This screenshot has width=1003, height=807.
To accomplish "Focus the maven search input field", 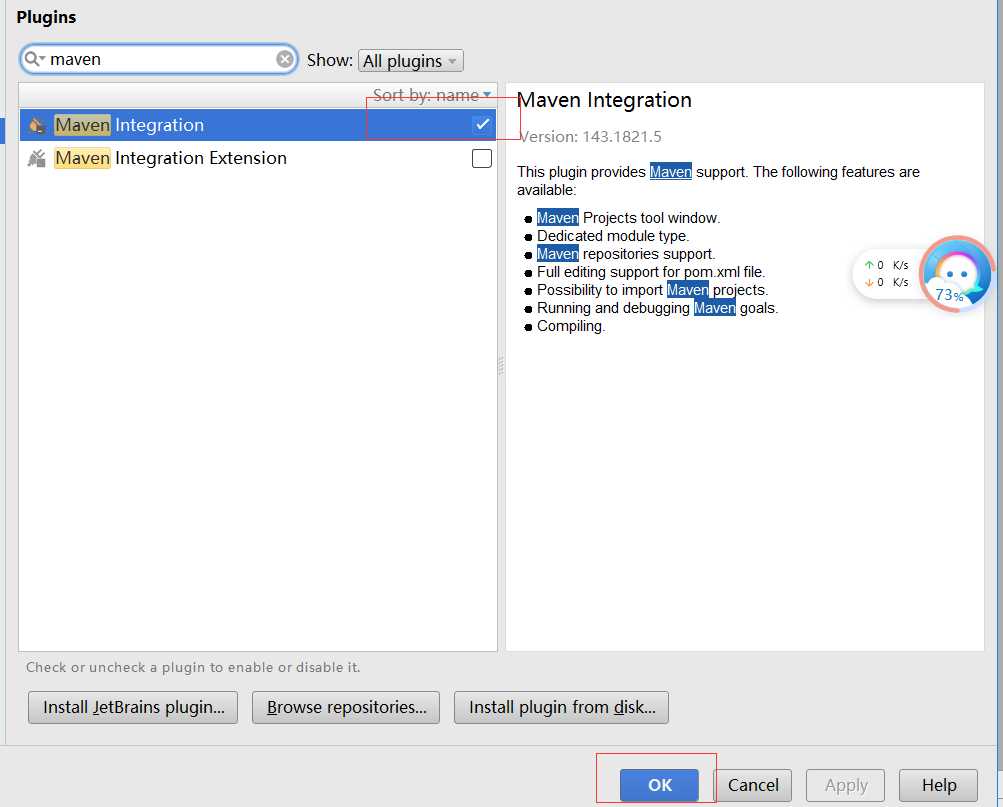I will tap(160, 59).
